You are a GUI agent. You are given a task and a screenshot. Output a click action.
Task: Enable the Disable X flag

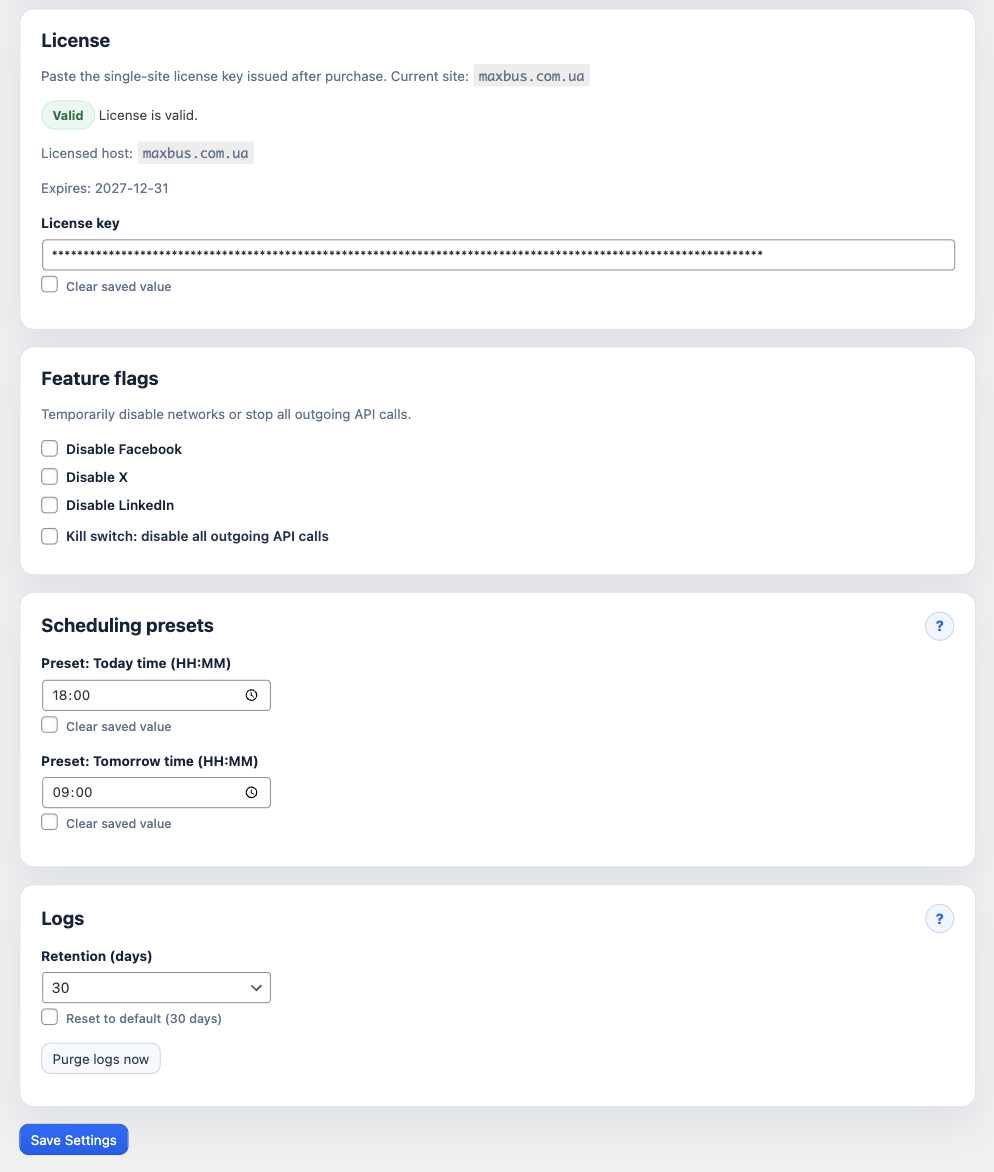[49, 476]
